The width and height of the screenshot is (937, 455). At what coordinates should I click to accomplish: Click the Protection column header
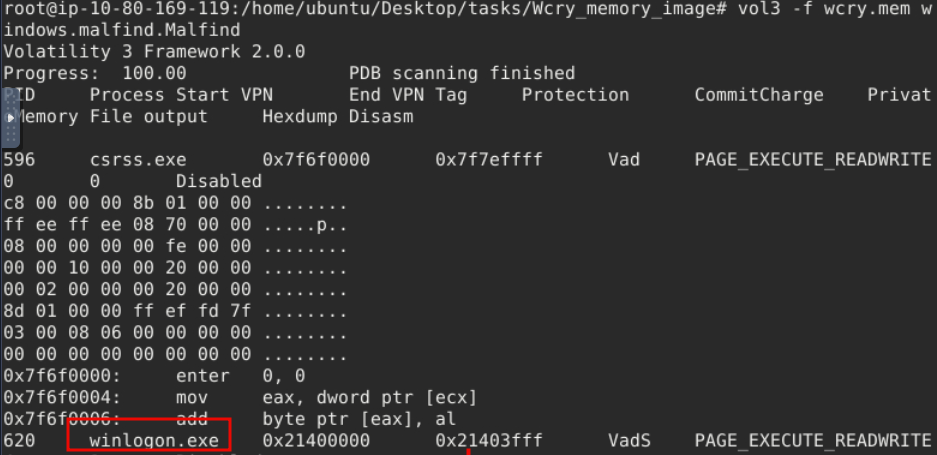pyautogui.click(x=575, y=95)
